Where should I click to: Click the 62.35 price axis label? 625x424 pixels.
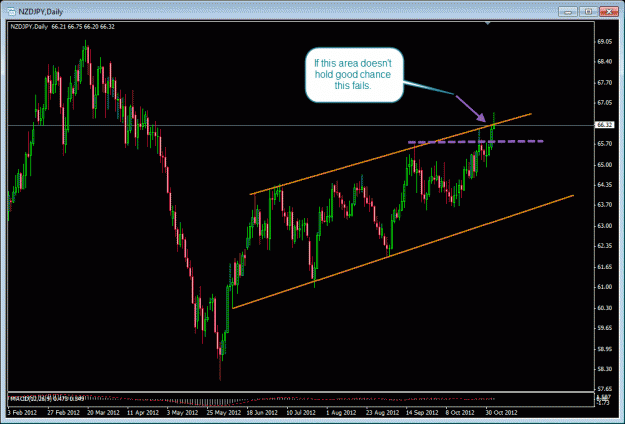(x=605, y=246)
